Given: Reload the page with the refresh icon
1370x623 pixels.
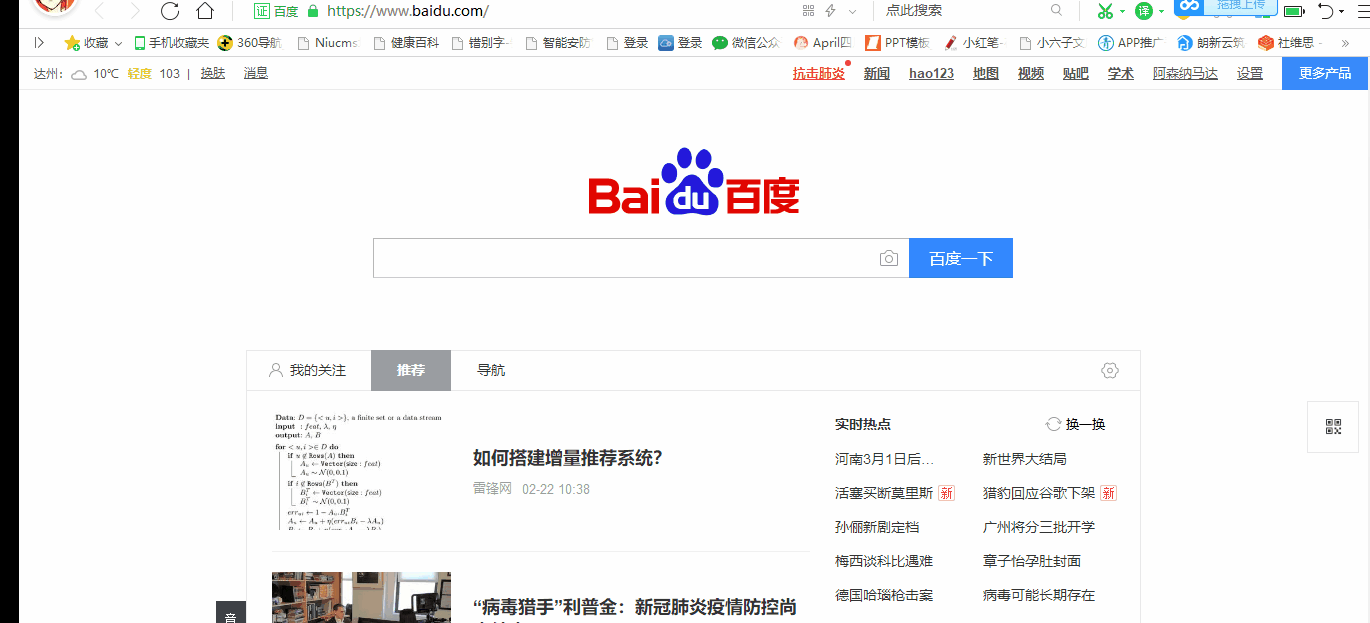Looking at the screenshot, I should point(170,11).
